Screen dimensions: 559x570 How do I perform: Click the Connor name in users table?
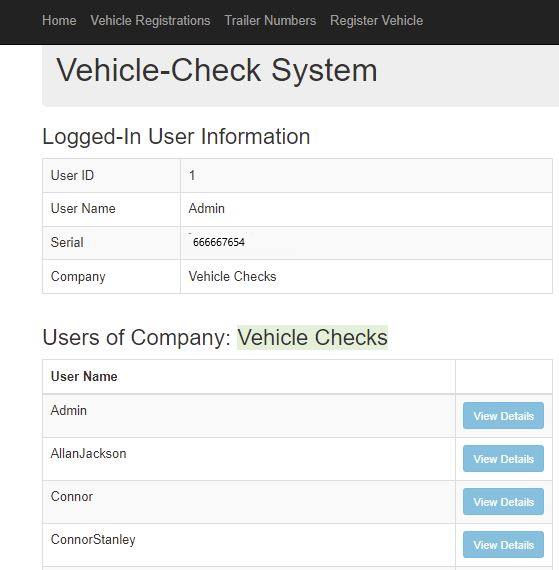[72, 497]
